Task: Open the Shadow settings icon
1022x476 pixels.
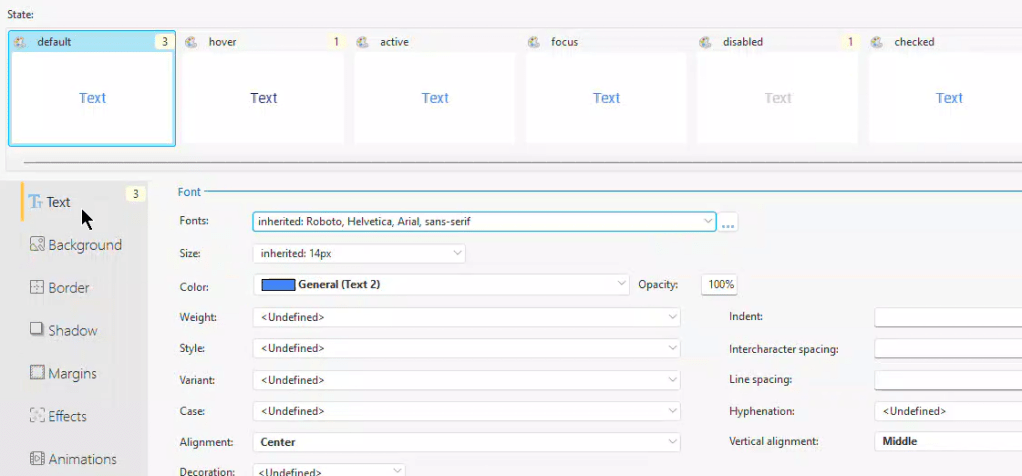Action: (x=37, y=330)
